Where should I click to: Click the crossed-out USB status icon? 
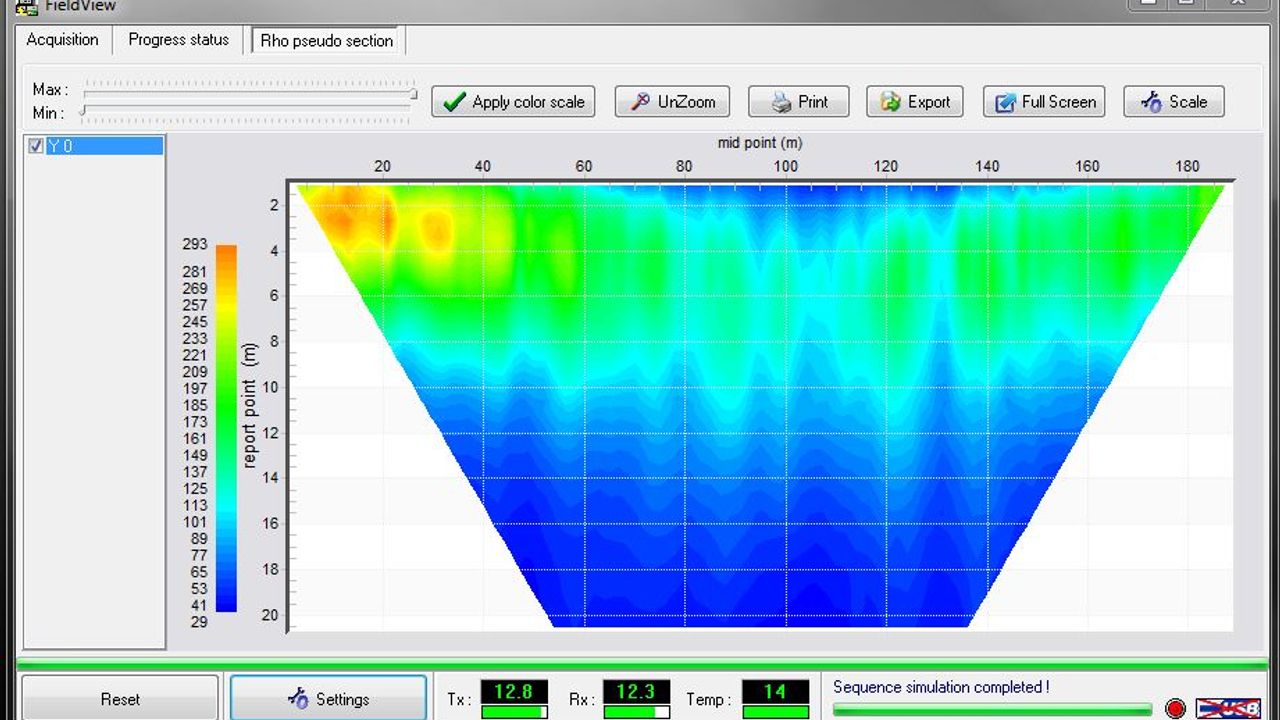click(x=1227, y=709)
